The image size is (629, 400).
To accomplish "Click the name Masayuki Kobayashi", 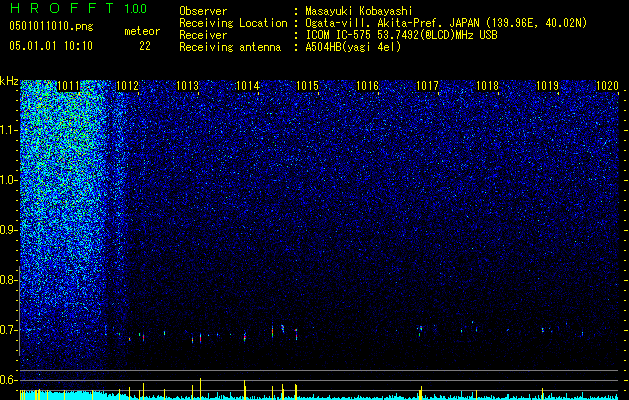I will (359, 11).
